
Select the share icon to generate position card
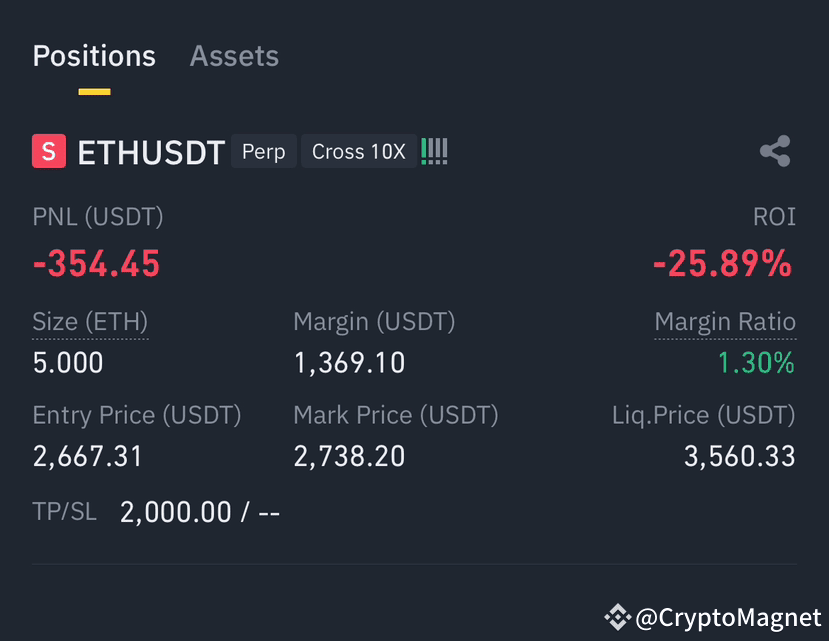(x=776, y=151)
